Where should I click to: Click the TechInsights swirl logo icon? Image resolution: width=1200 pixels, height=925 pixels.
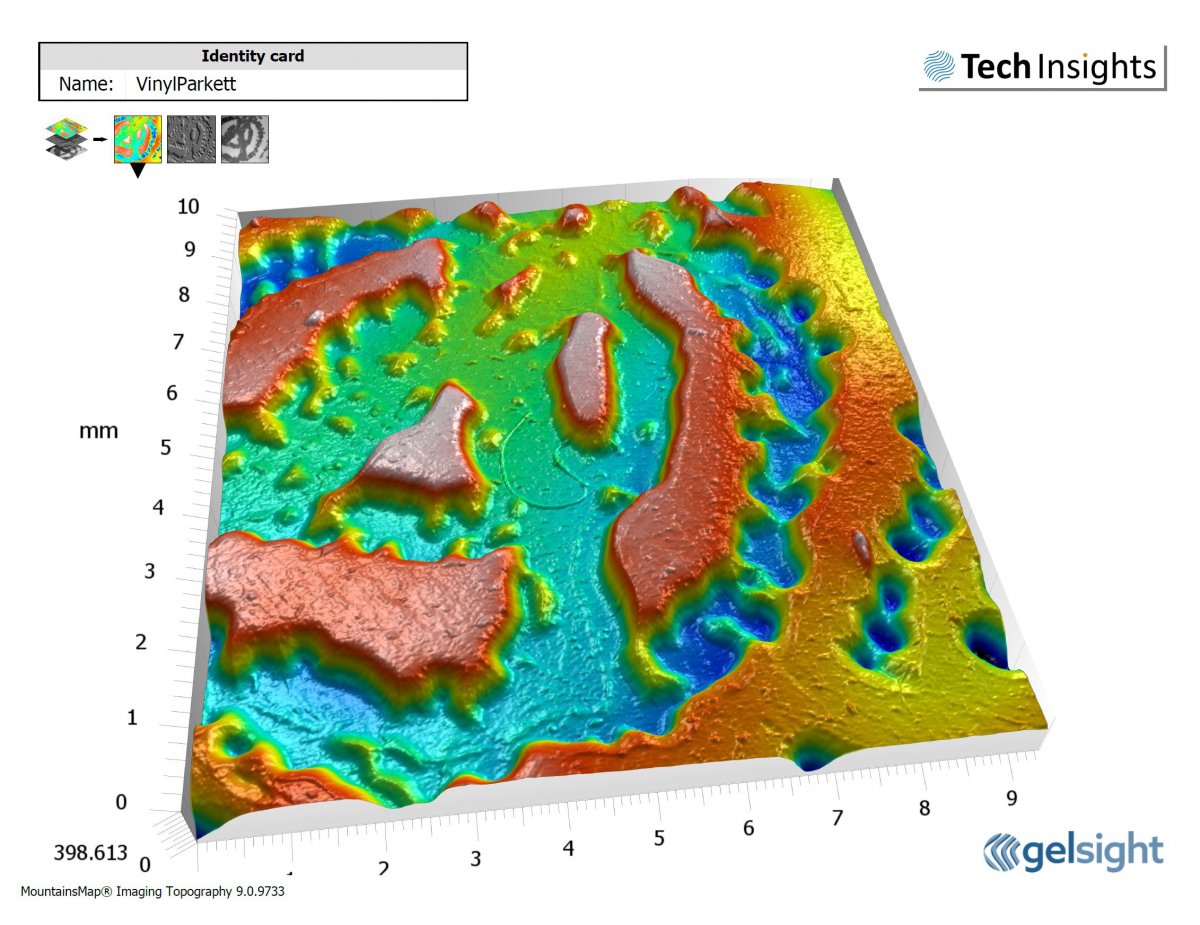938,67
